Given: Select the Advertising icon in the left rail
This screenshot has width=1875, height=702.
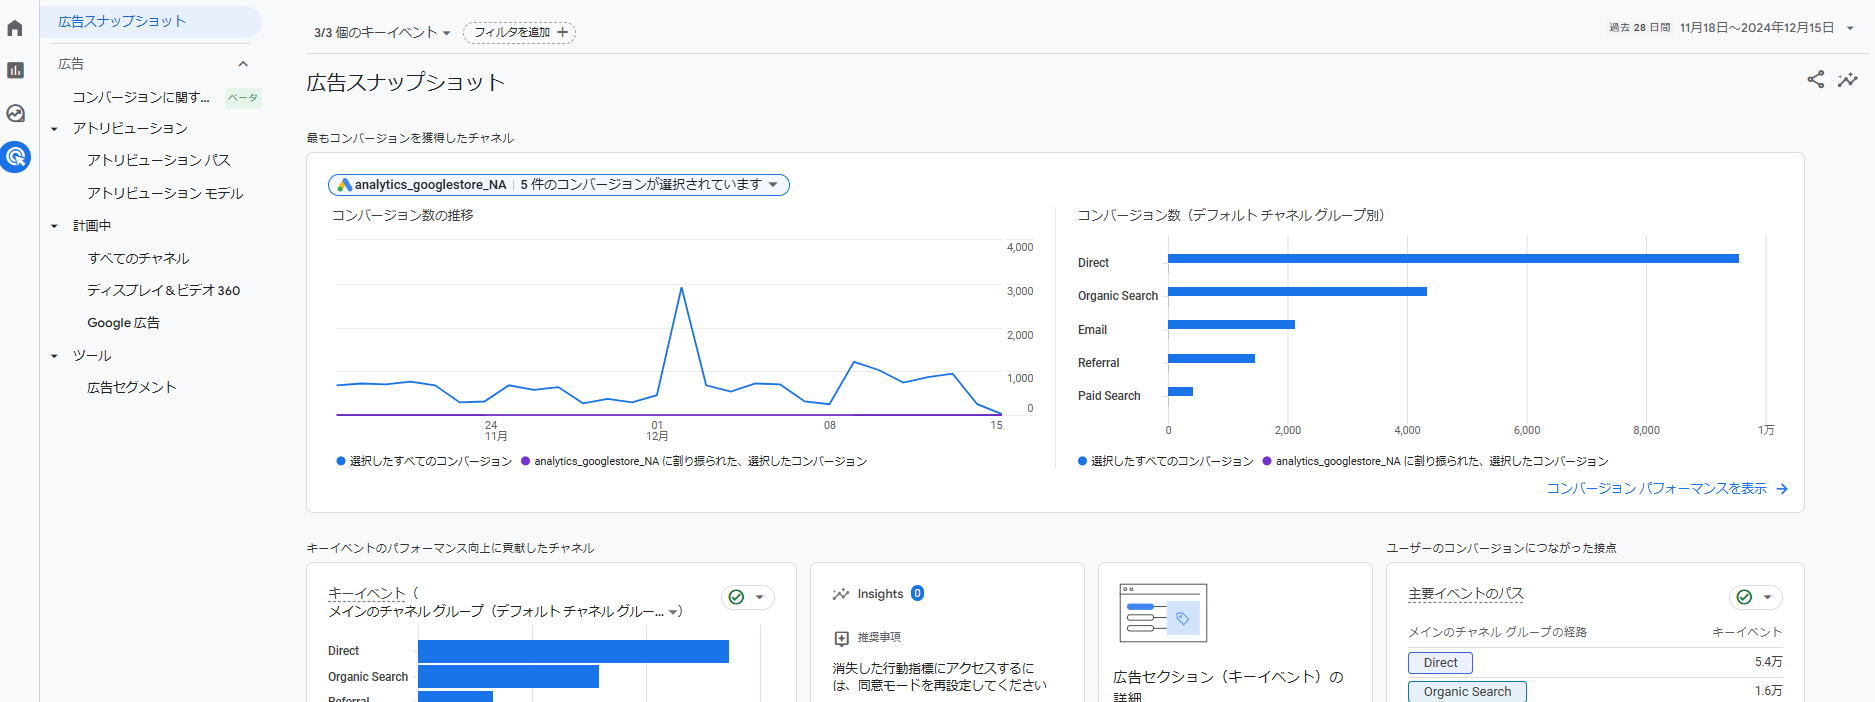Looking at the screenshot, I should 15,157.
